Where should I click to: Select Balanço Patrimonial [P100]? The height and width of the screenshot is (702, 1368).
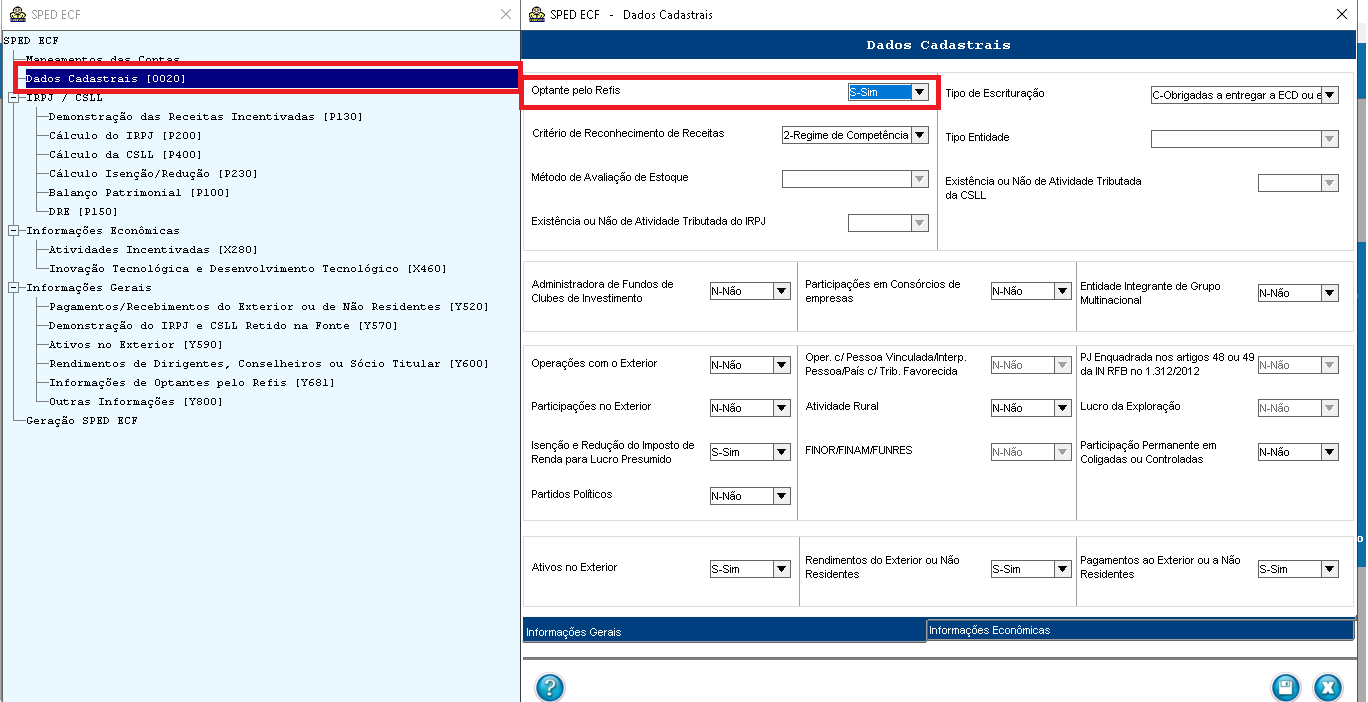click(x=139, y=193)
